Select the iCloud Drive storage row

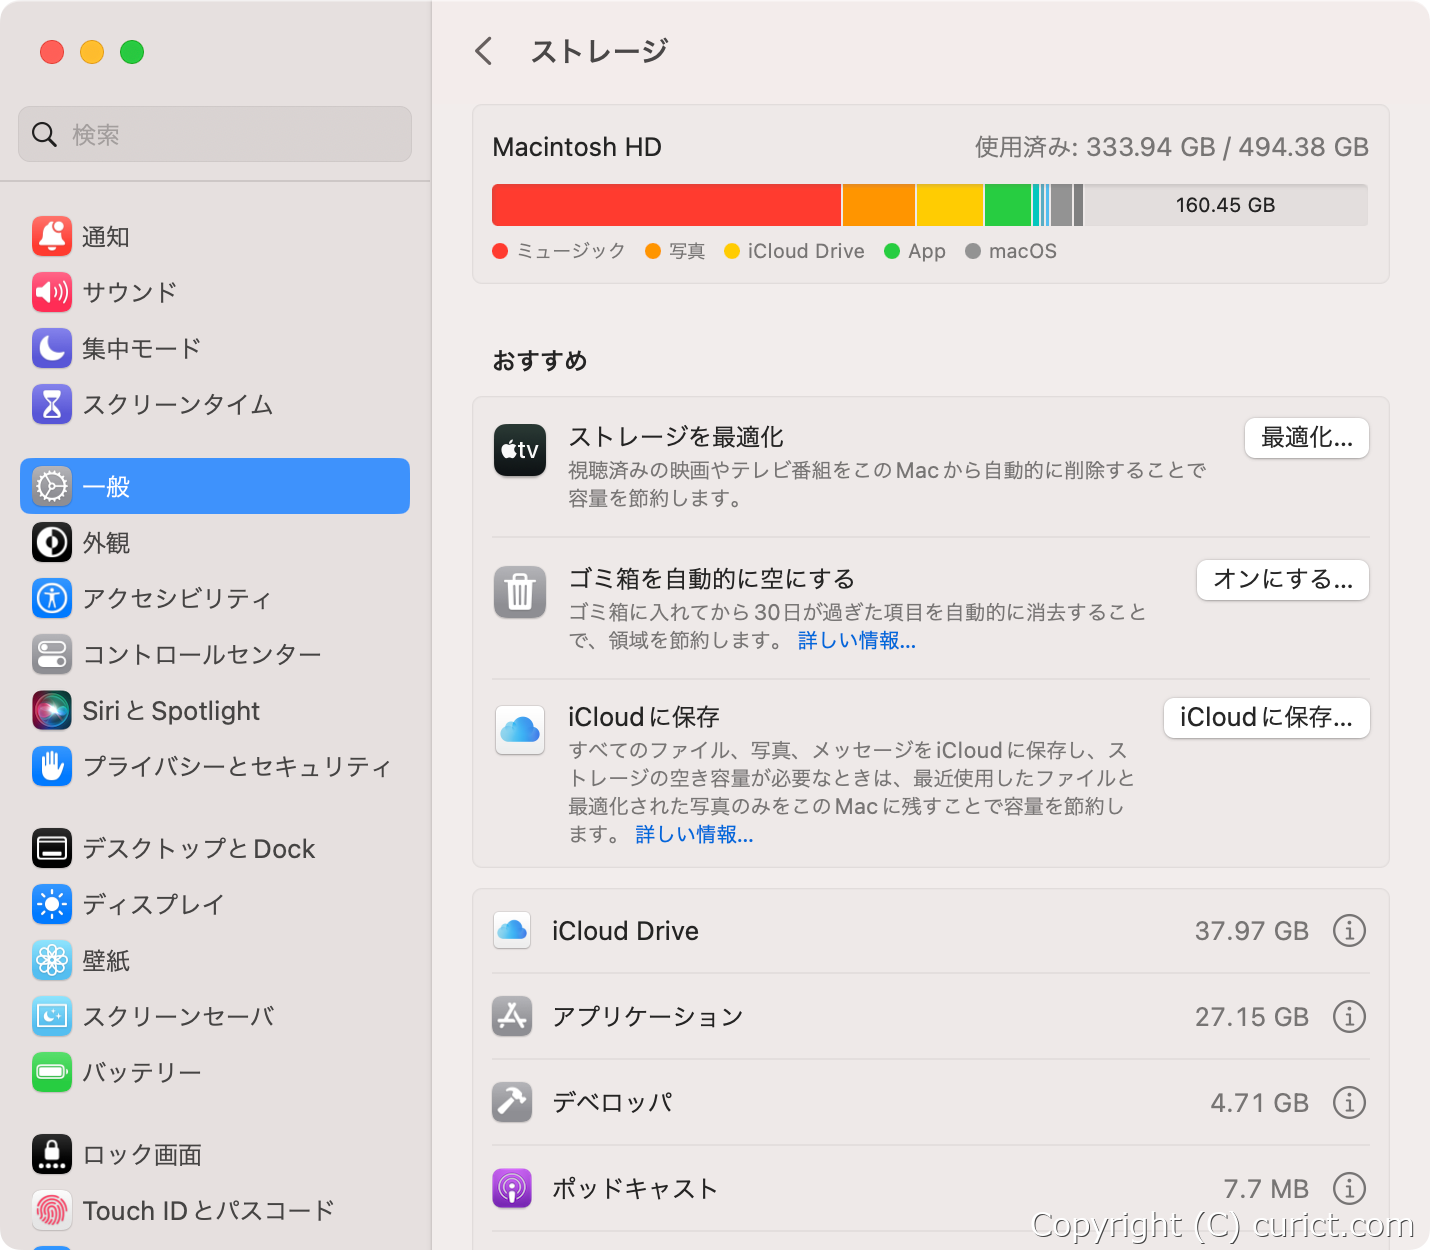pyautogui.click(x=930, y=931)
